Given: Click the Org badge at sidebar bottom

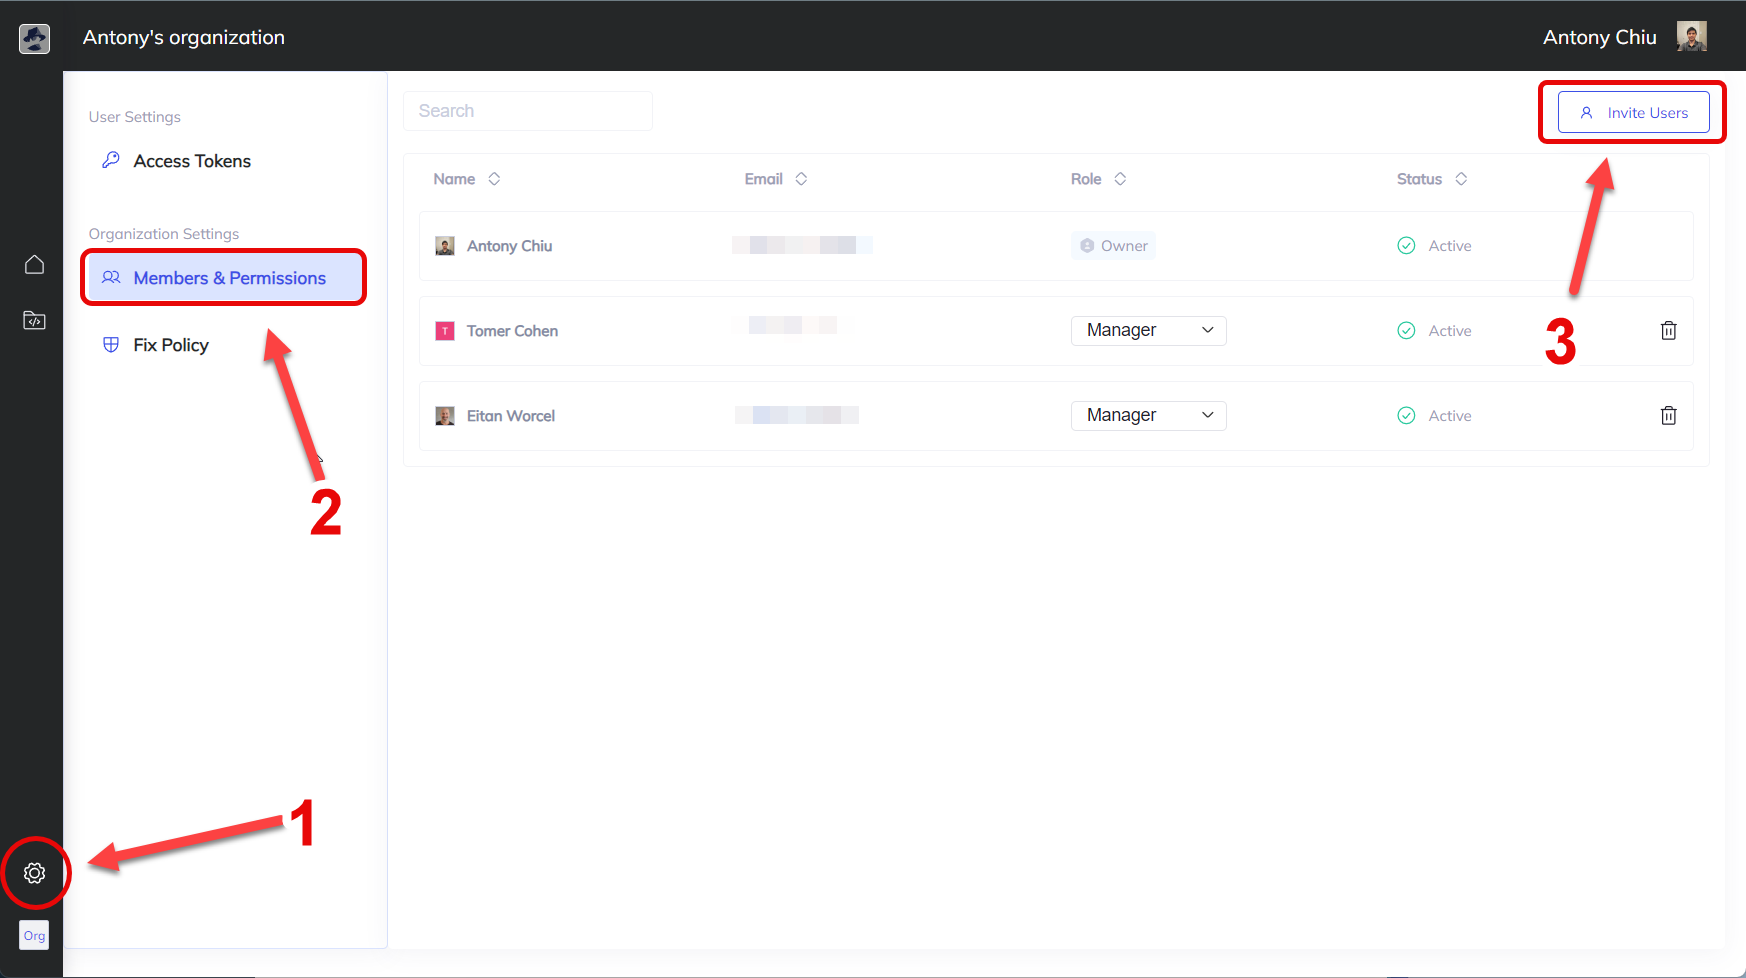Looking at the screenshot, I should tap(34, 936).
